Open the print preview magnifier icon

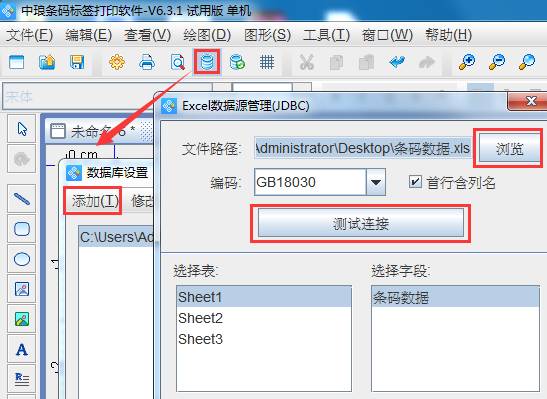177,62
